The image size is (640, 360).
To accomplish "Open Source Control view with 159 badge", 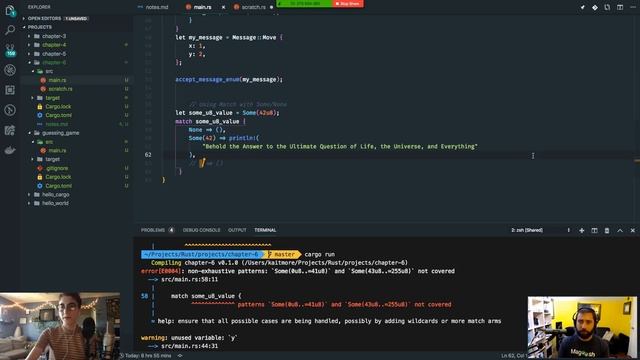I will tap(10, 50).
